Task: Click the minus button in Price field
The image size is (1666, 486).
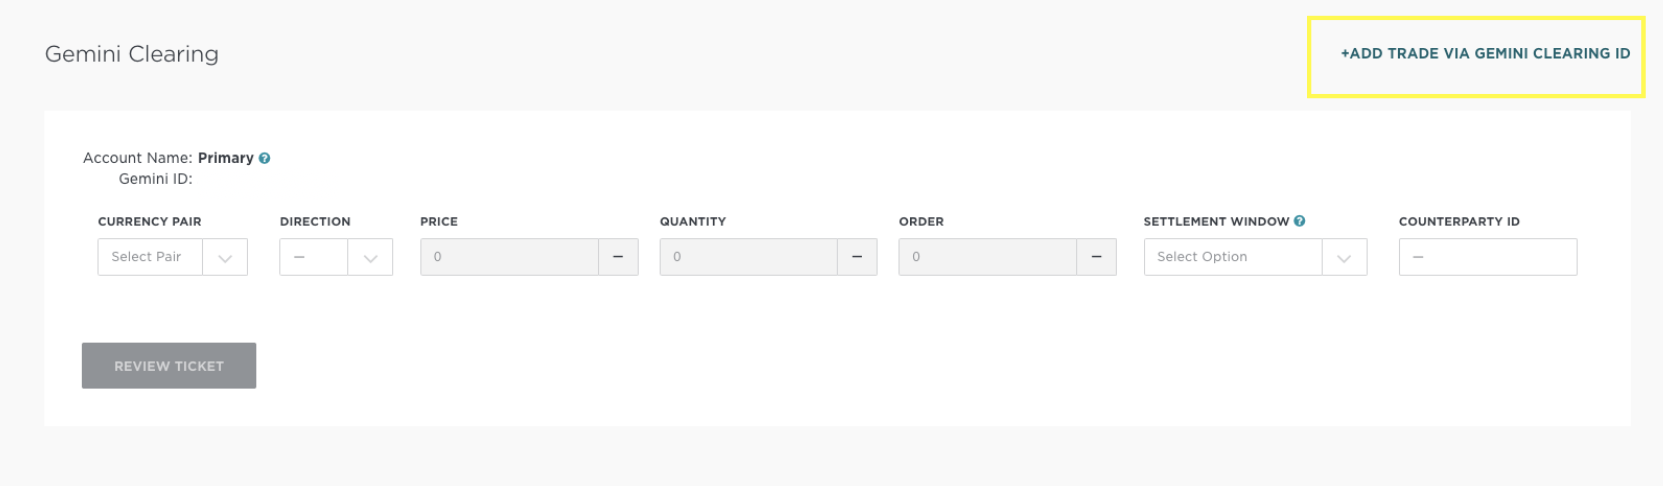Action: tap(618, 257)
